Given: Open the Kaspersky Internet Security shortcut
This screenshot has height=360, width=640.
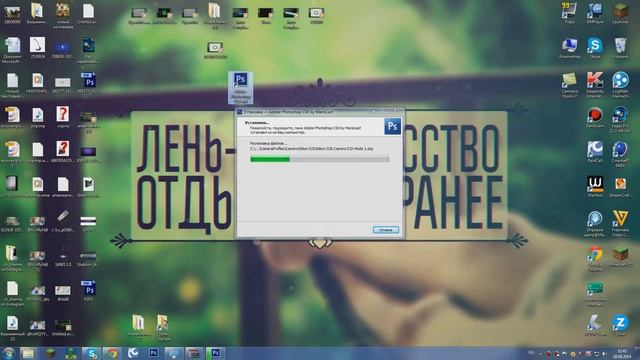Looking at the screenshot, I should [595, 85].
